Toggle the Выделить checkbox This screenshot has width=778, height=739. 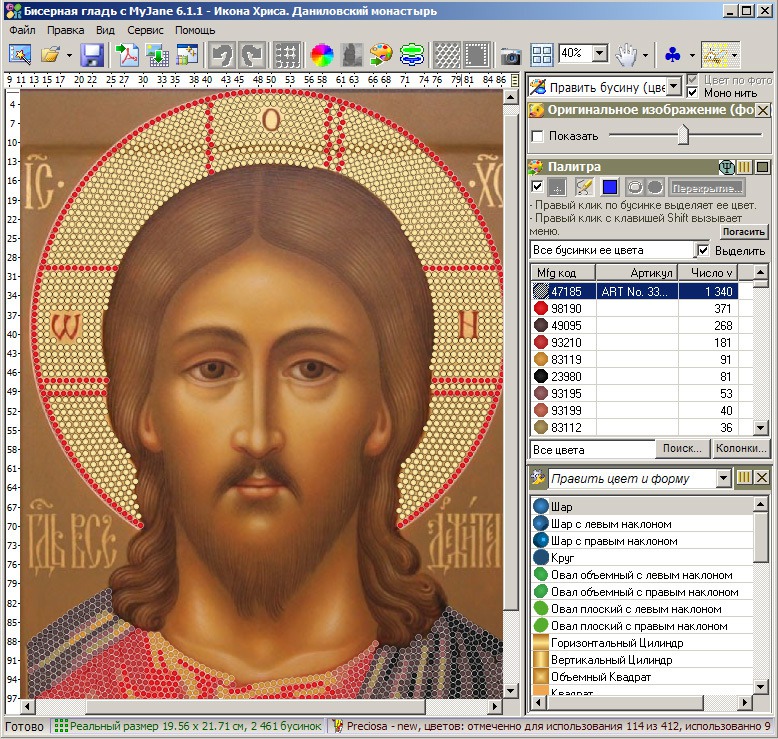[x=702, y=250]
